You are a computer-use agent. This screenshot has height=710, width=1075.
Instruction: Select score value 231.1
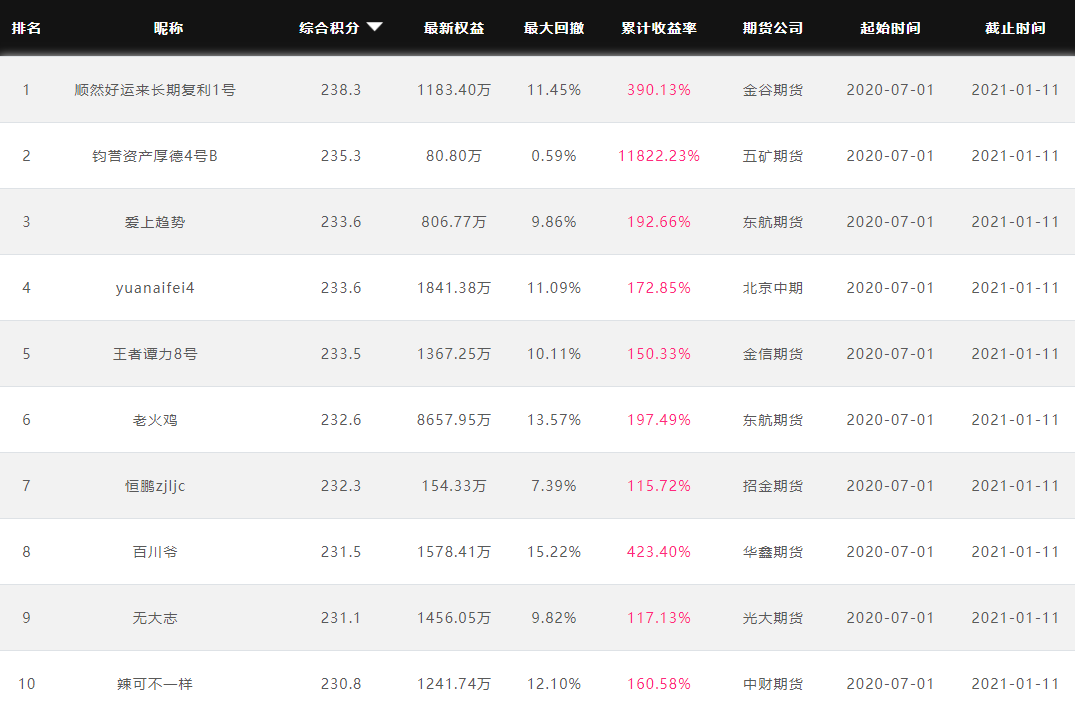tap(341, 618)
